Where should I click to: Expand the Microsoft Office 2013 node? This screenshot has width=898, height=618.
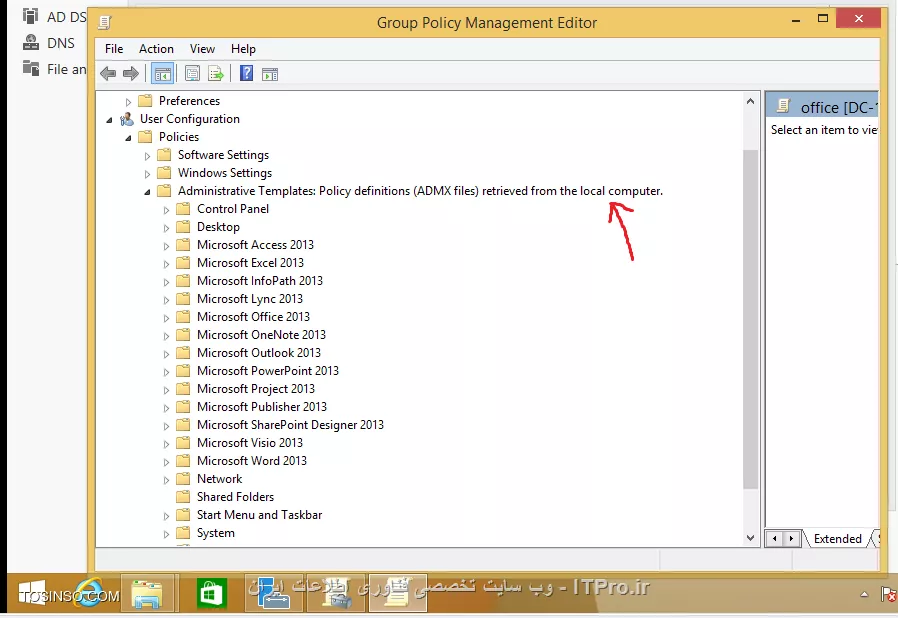(166, 318)
